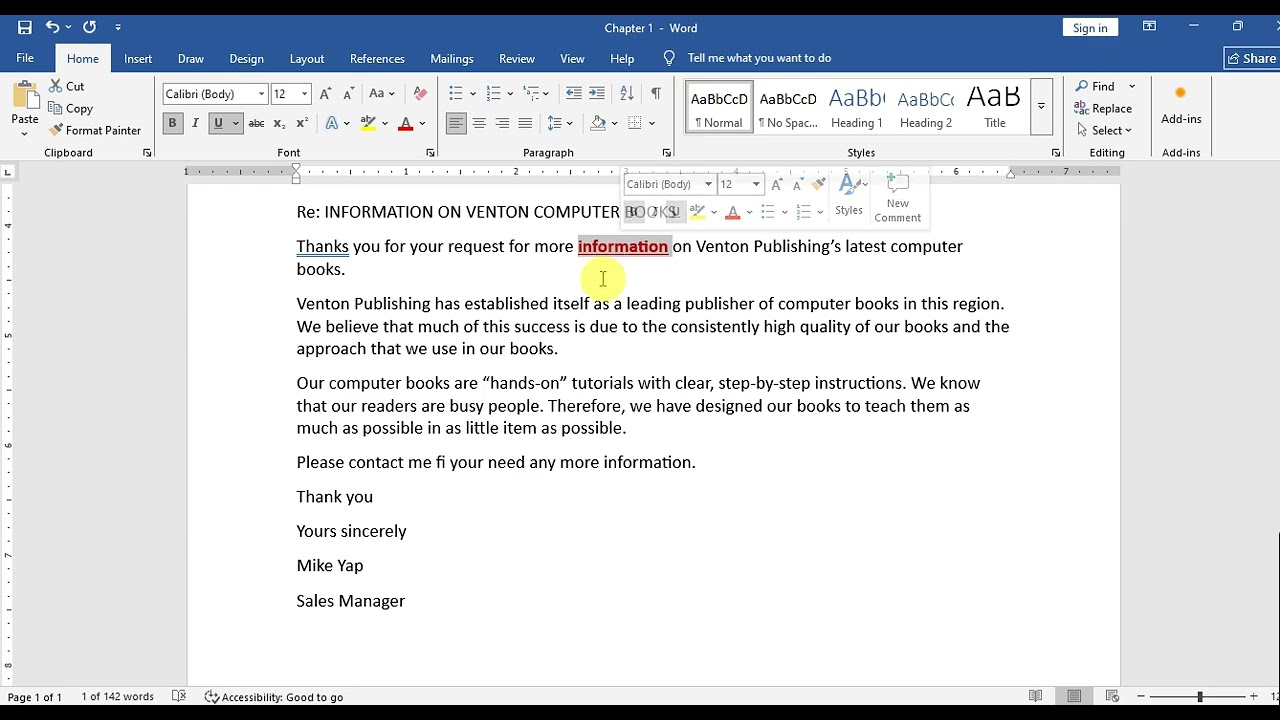The height and width of the screenshot is (720, 1280).
Task: Open the Select dropdown in Editing
Action: [1104, 130]
